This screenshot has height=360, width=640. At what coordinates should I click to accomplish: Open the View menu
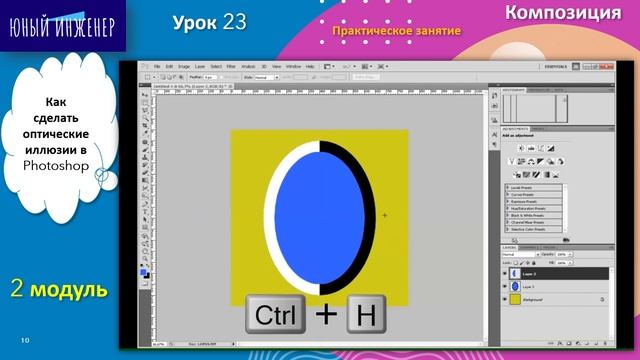coord(276,67)
